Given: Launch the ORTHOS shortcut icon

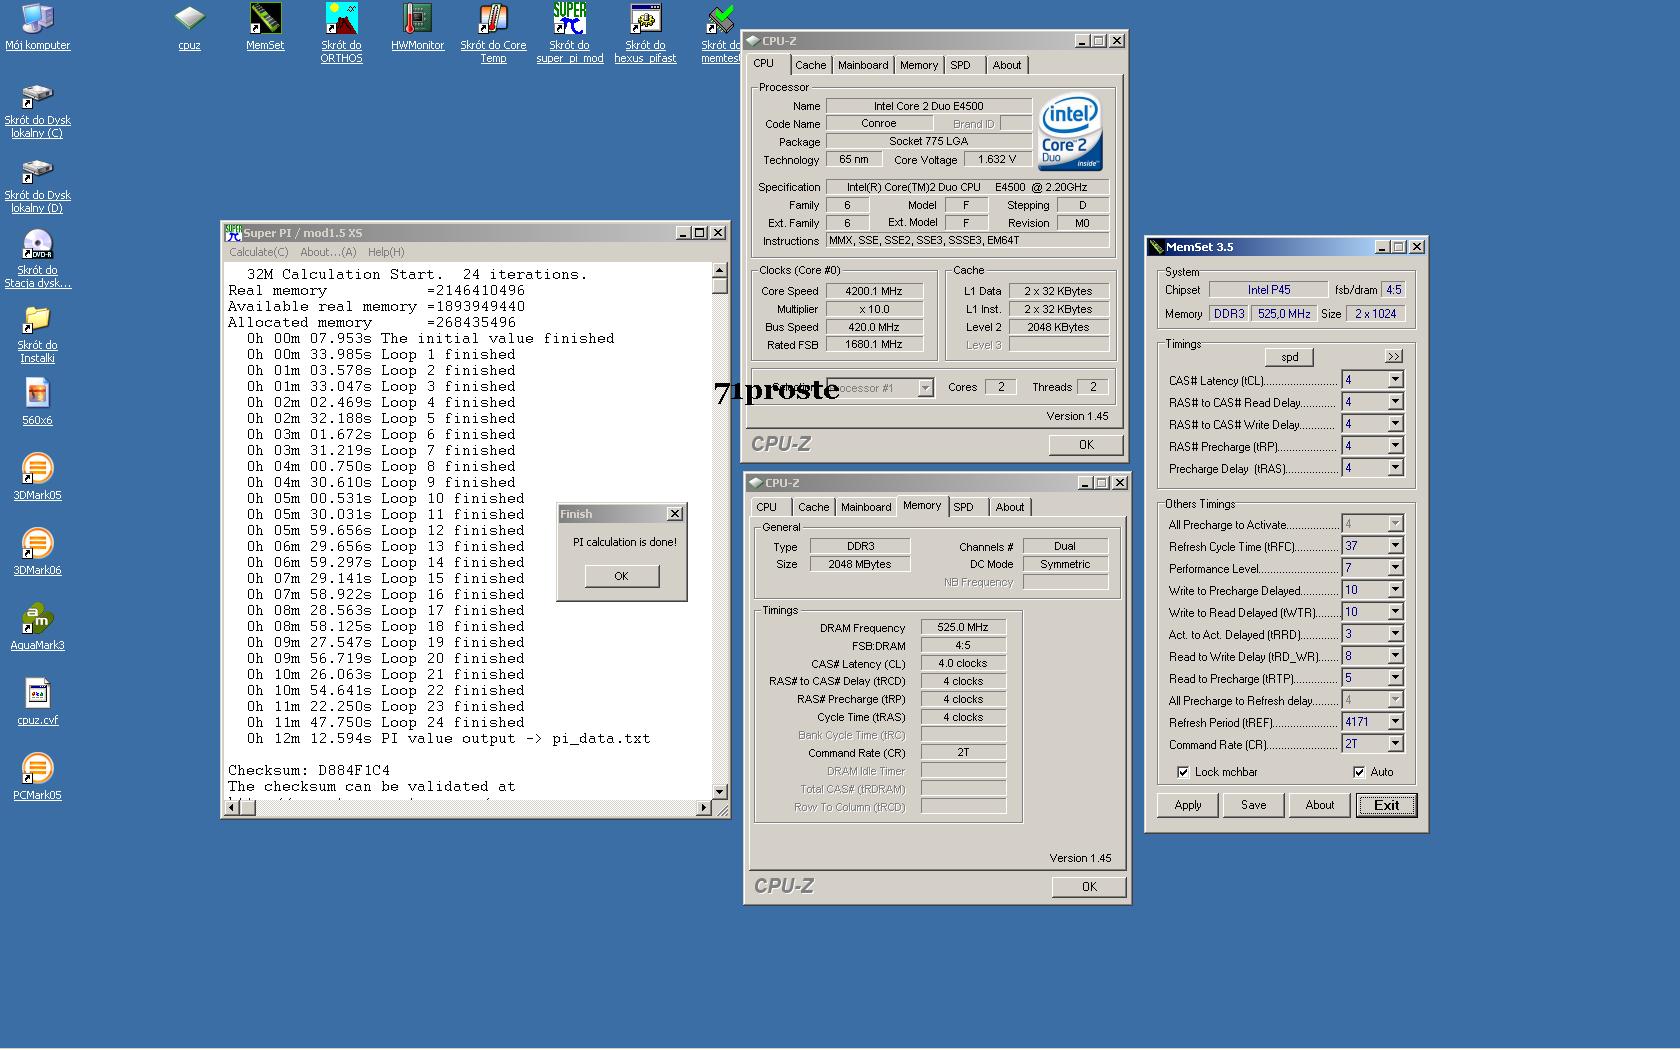Looking at the screenshot, I should click(341, 33).
